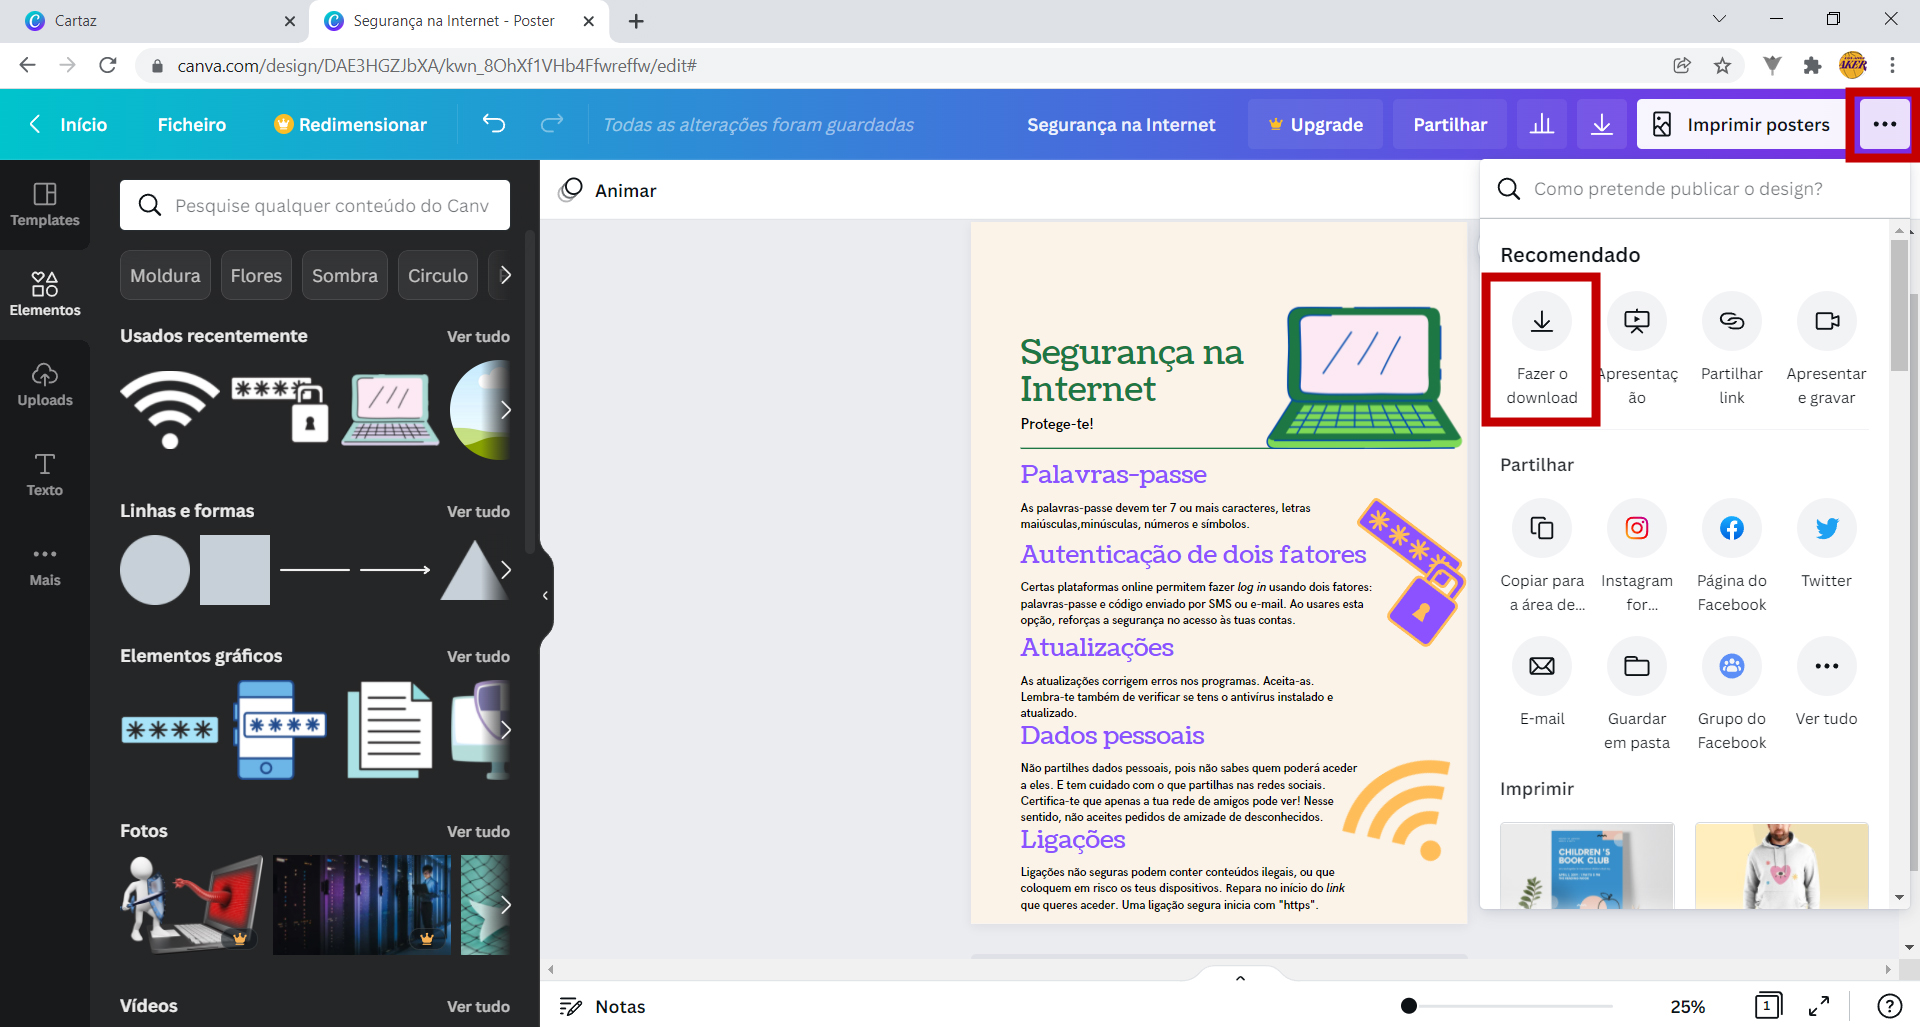Insert the document page graphic
The width and height of the screenshot is (1920, 1027).
[390, 730]
